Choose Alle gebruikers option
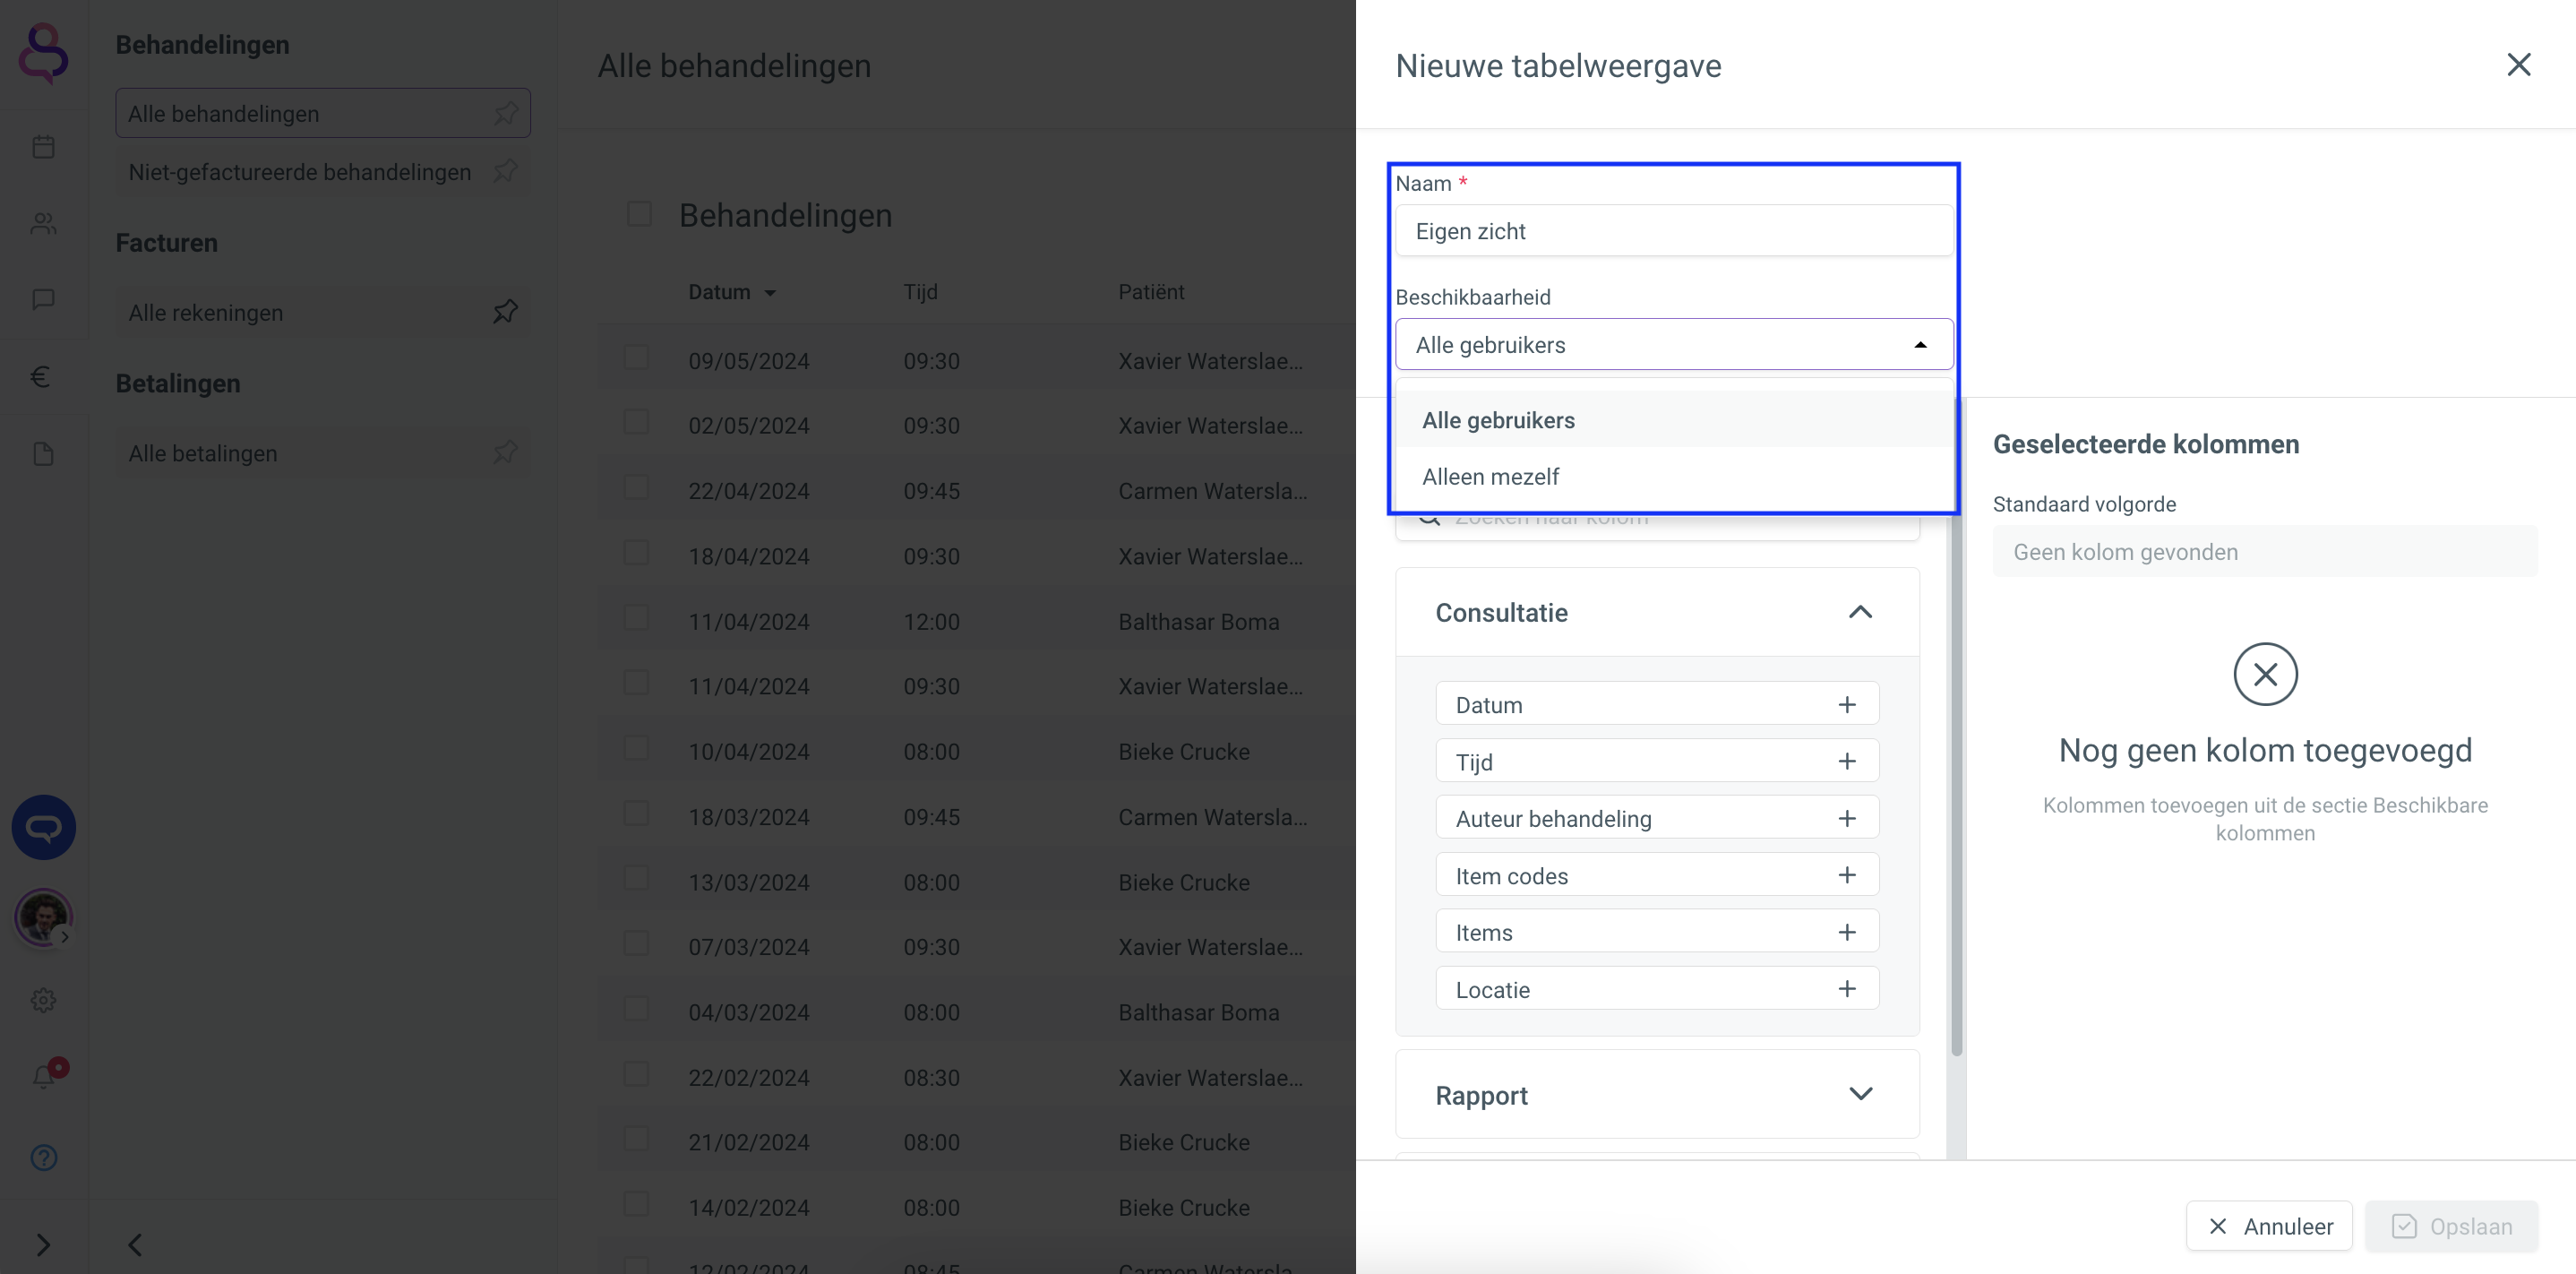 pyautogui.click(x=1674, y=420)
